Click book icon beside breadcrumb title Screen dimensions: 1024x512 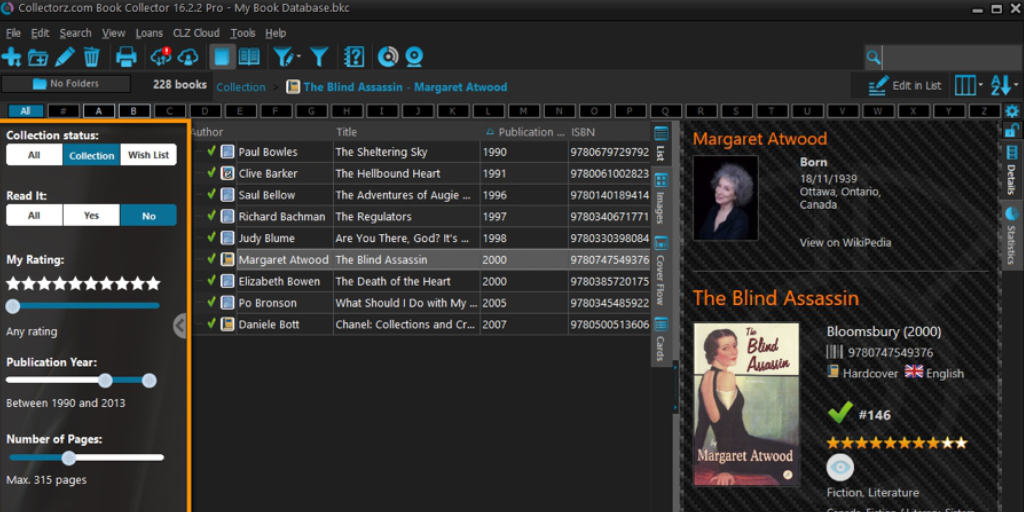tap(293, 87)
